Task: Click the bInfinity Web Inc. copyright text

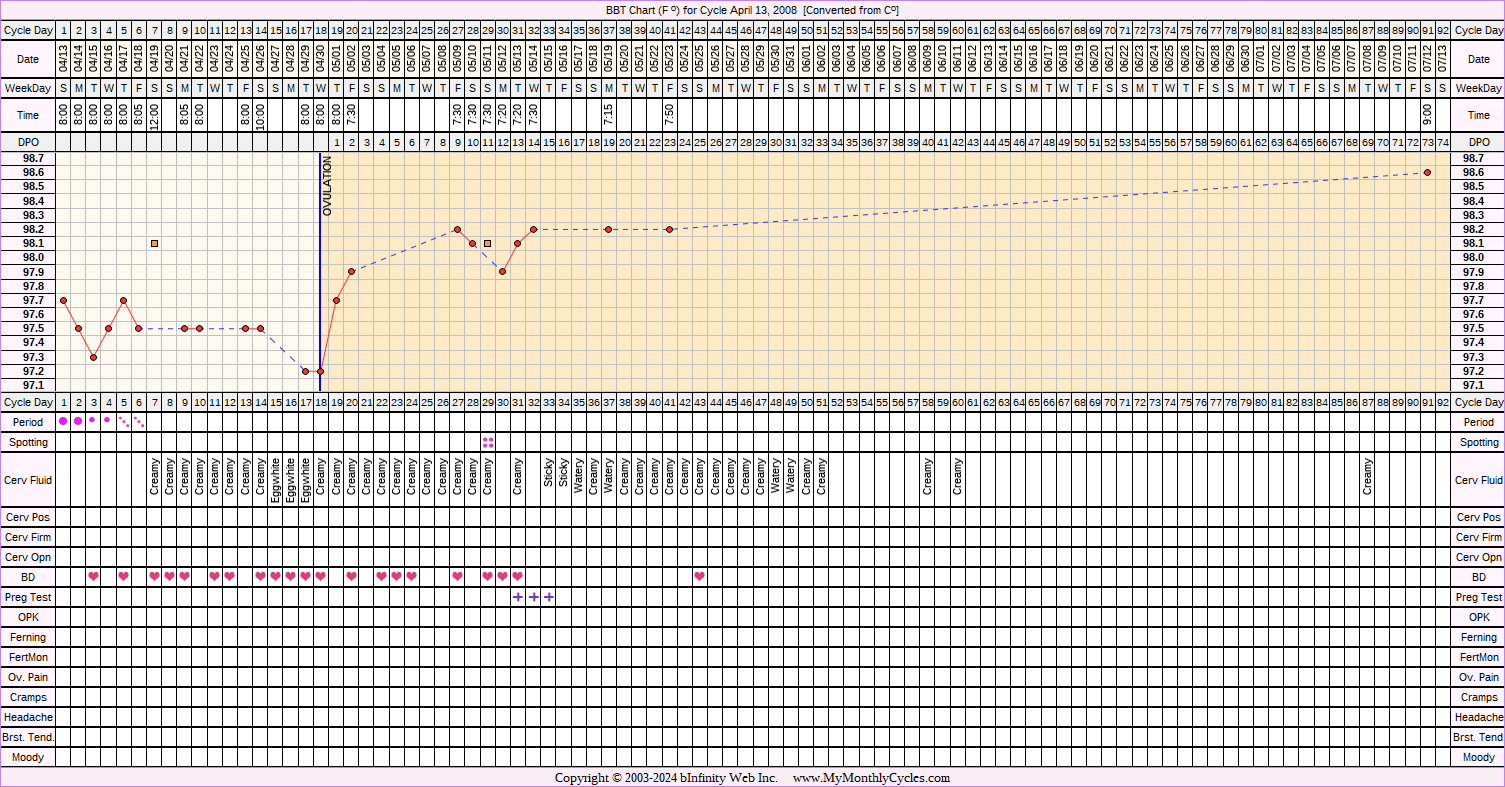Action: click(x=713, y=778)
